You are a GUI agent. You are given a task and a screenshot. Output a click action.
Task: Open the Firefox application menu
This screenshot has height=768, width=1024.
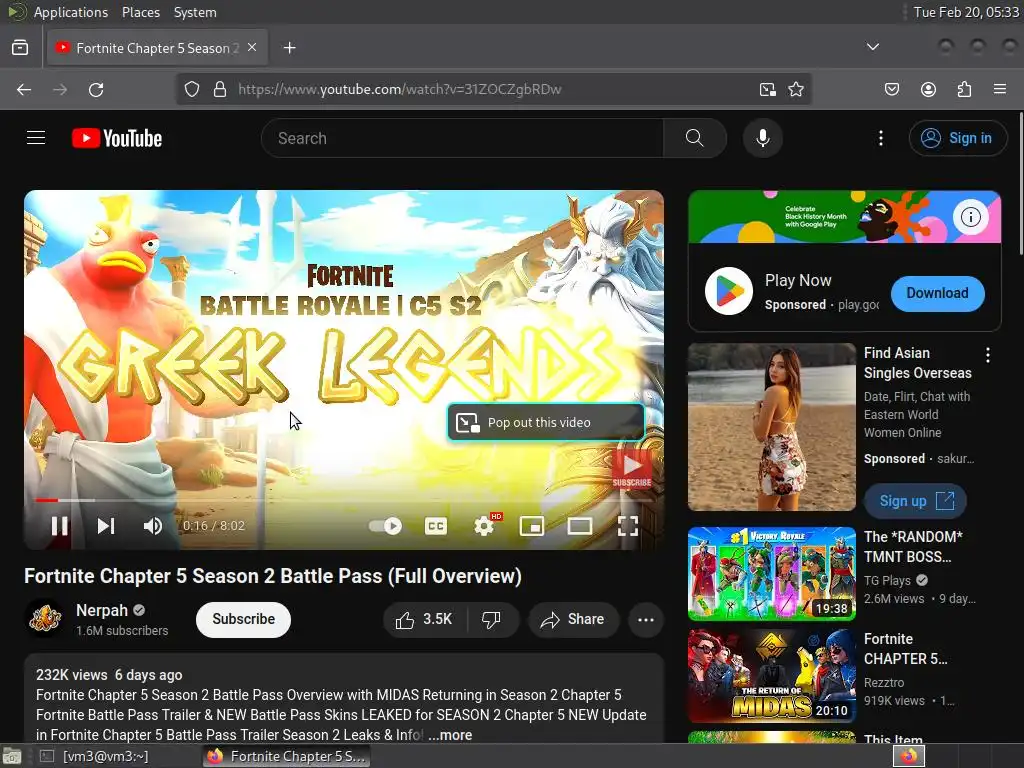tap(999, 89)
